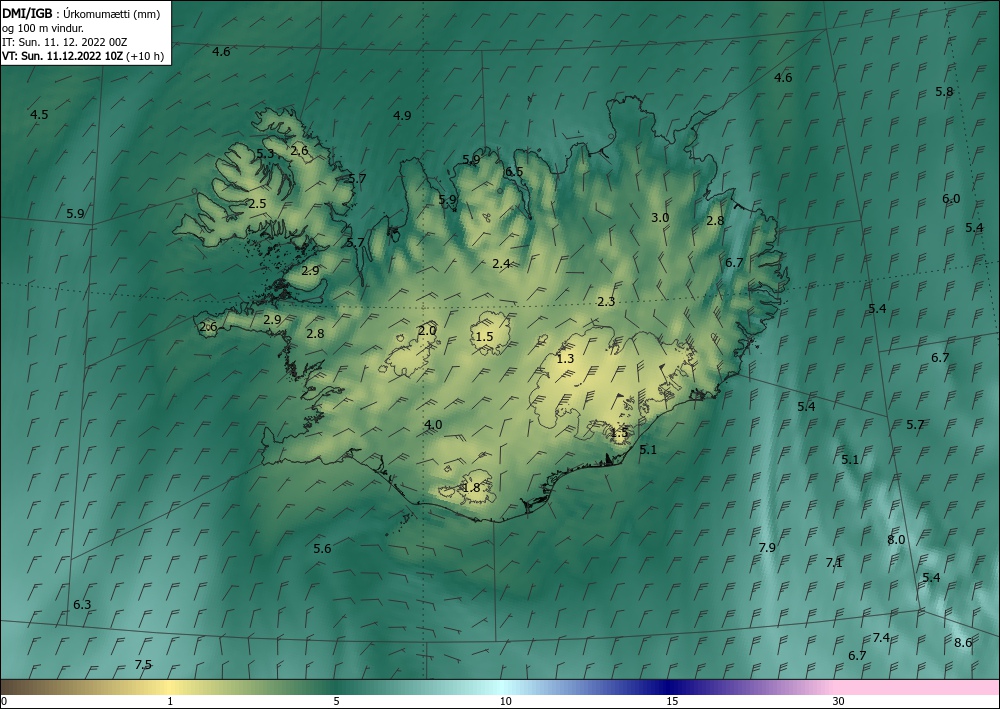Click the 1.5 value inside Hofsjökull glacier

(485, 337)
